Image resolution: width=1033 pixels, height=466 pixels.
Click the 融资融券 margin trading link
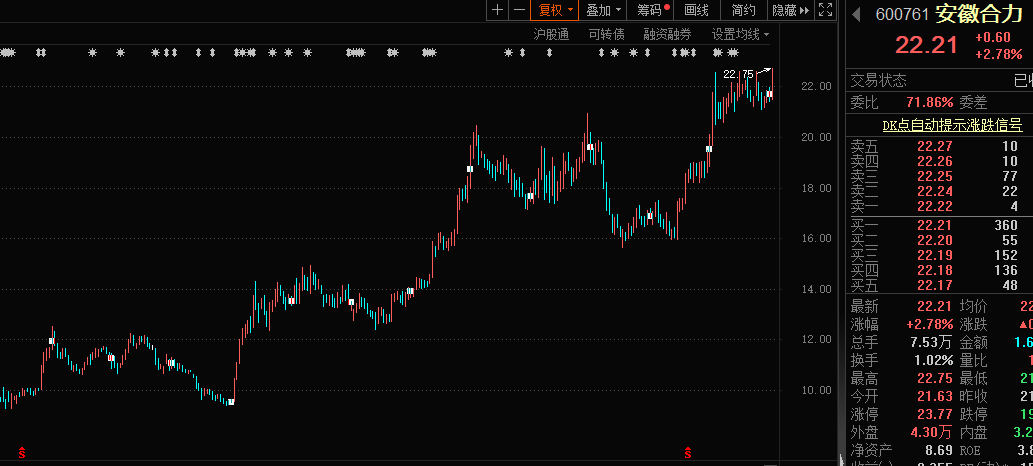click(667, 34)
